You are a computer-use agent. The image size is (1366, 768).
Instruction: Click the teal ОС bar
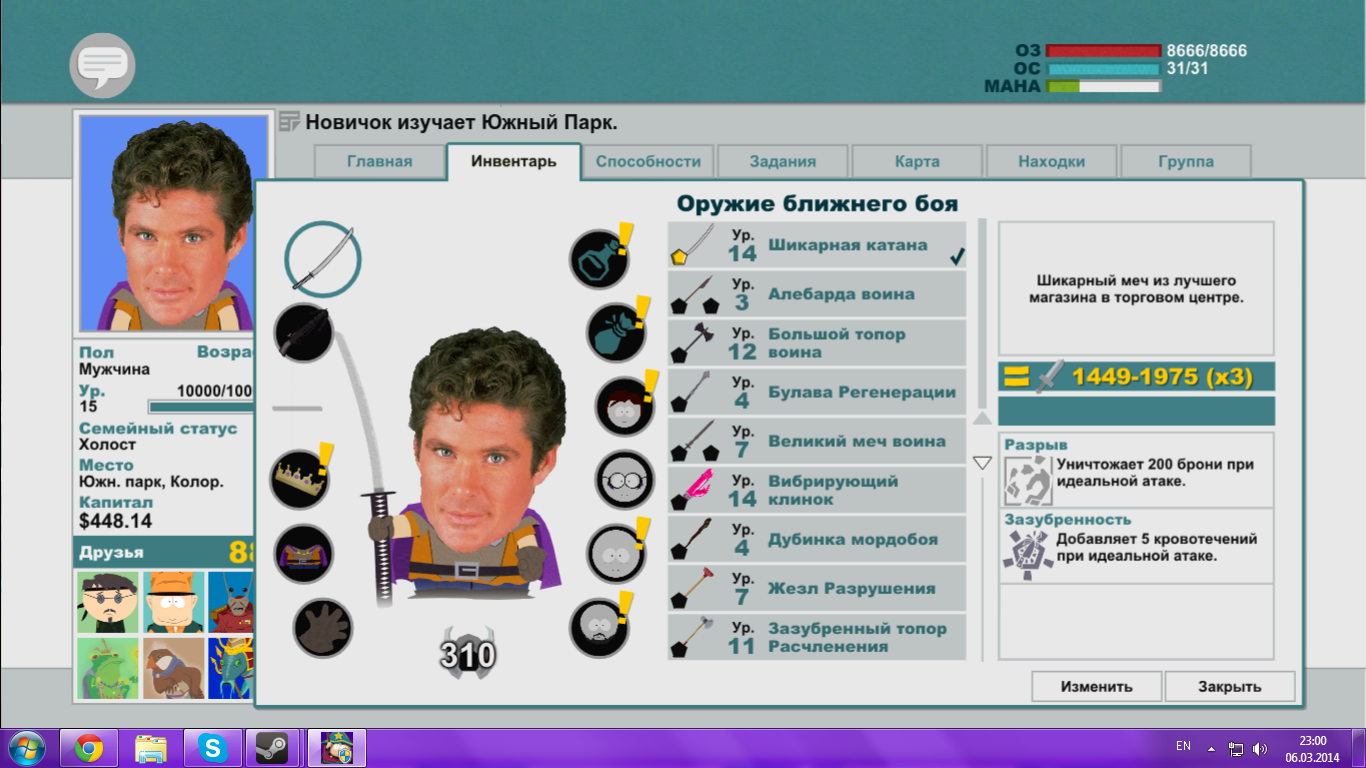(1103, 69)
